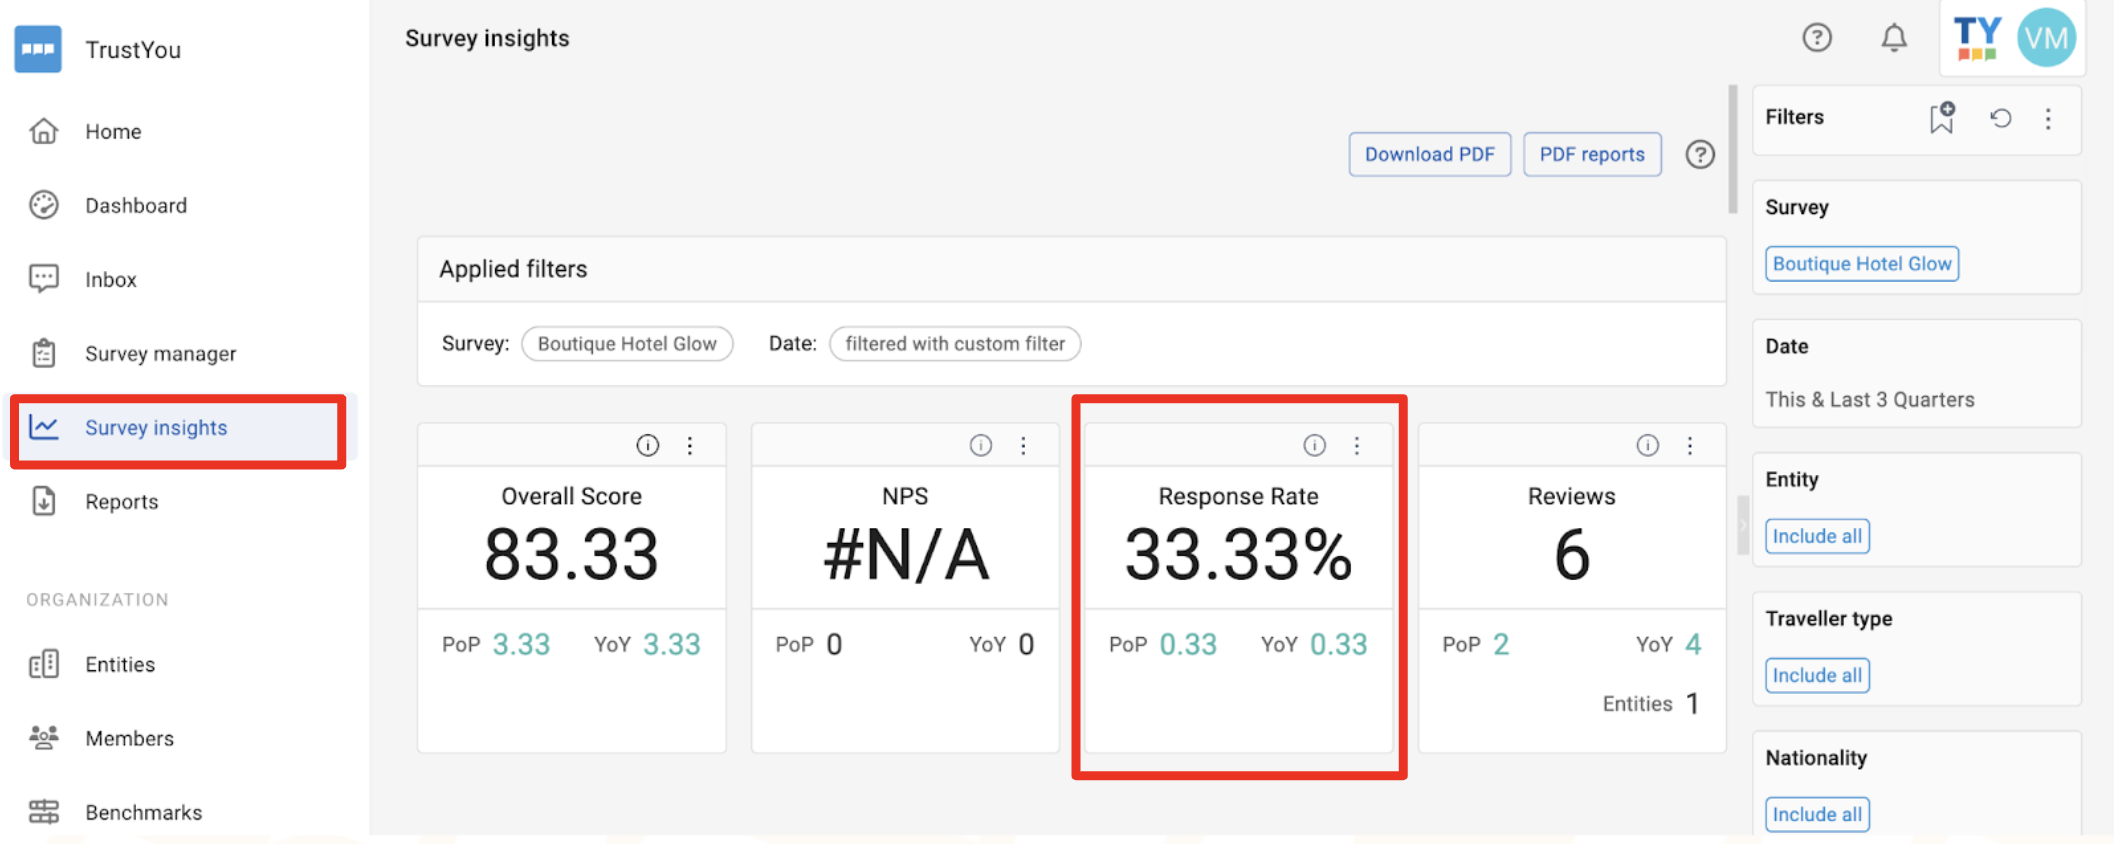Click the Applied filters heading

pos(513,269)
